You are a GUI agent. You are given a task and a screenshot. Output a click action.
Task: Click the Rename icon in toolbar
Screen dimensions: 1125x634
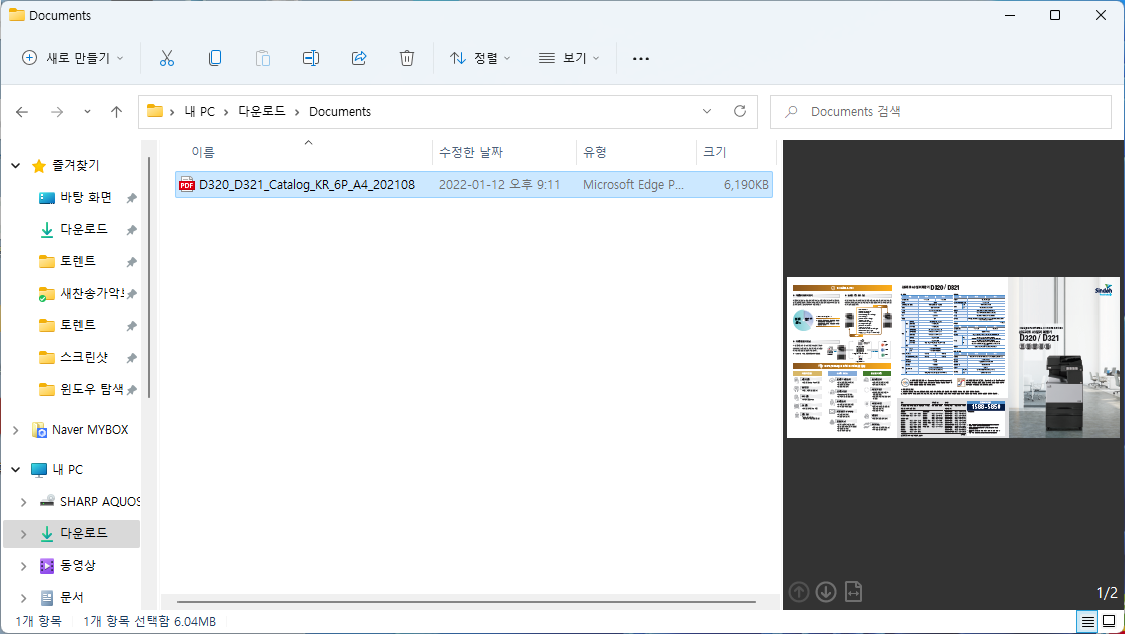(x=311, y=58)
